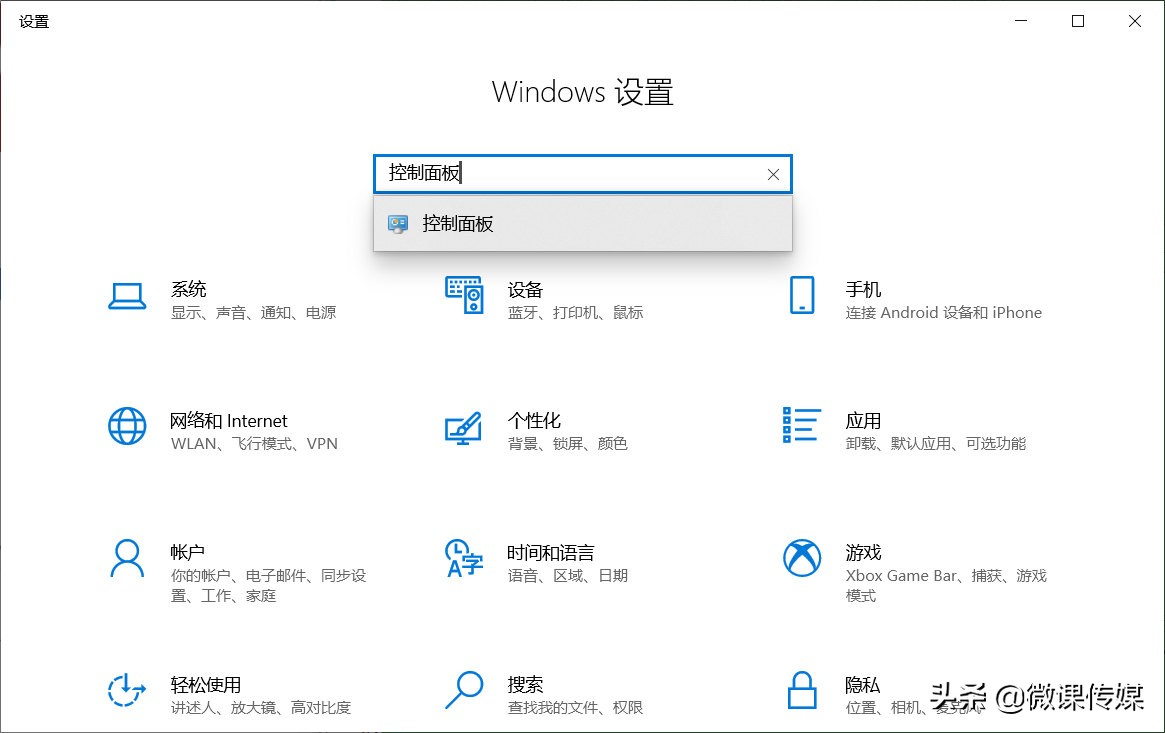Viewport: 1165px width, 733px height.
Task: Open 个性化 settings with the brush icon
Action: [464, 428]
